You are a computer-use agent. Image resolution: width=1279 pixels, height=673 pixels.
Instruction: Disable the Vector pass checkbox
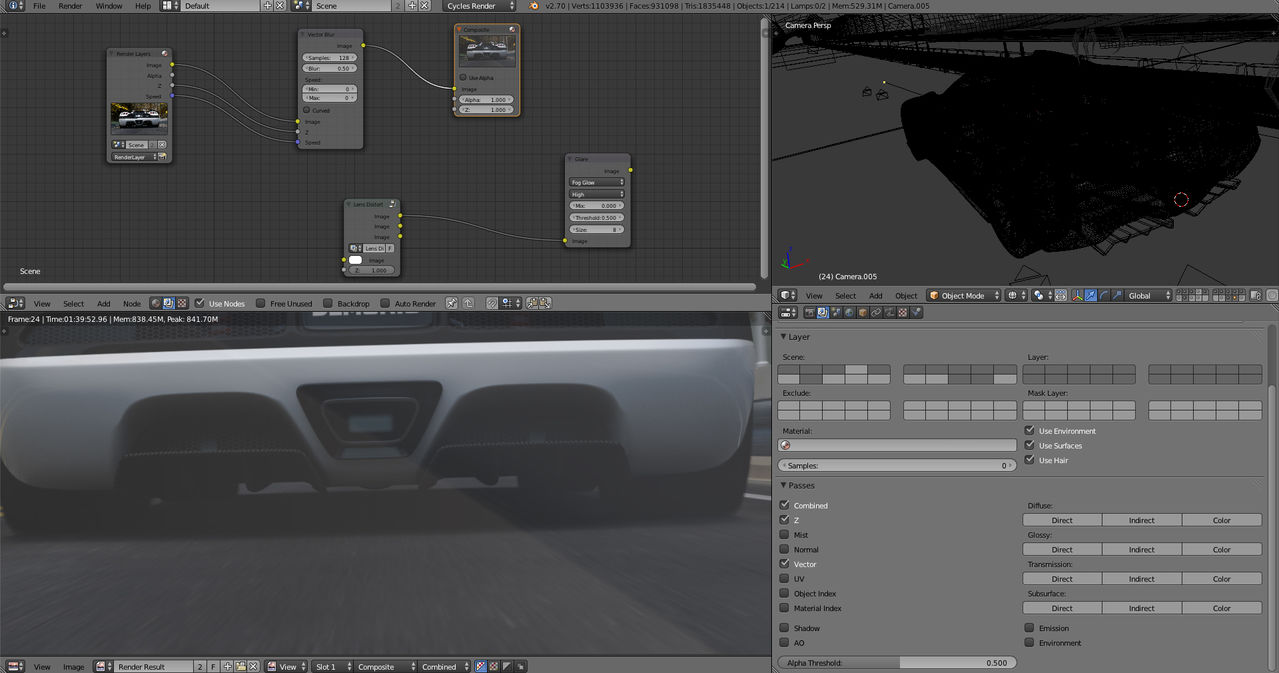click(785, 564)
